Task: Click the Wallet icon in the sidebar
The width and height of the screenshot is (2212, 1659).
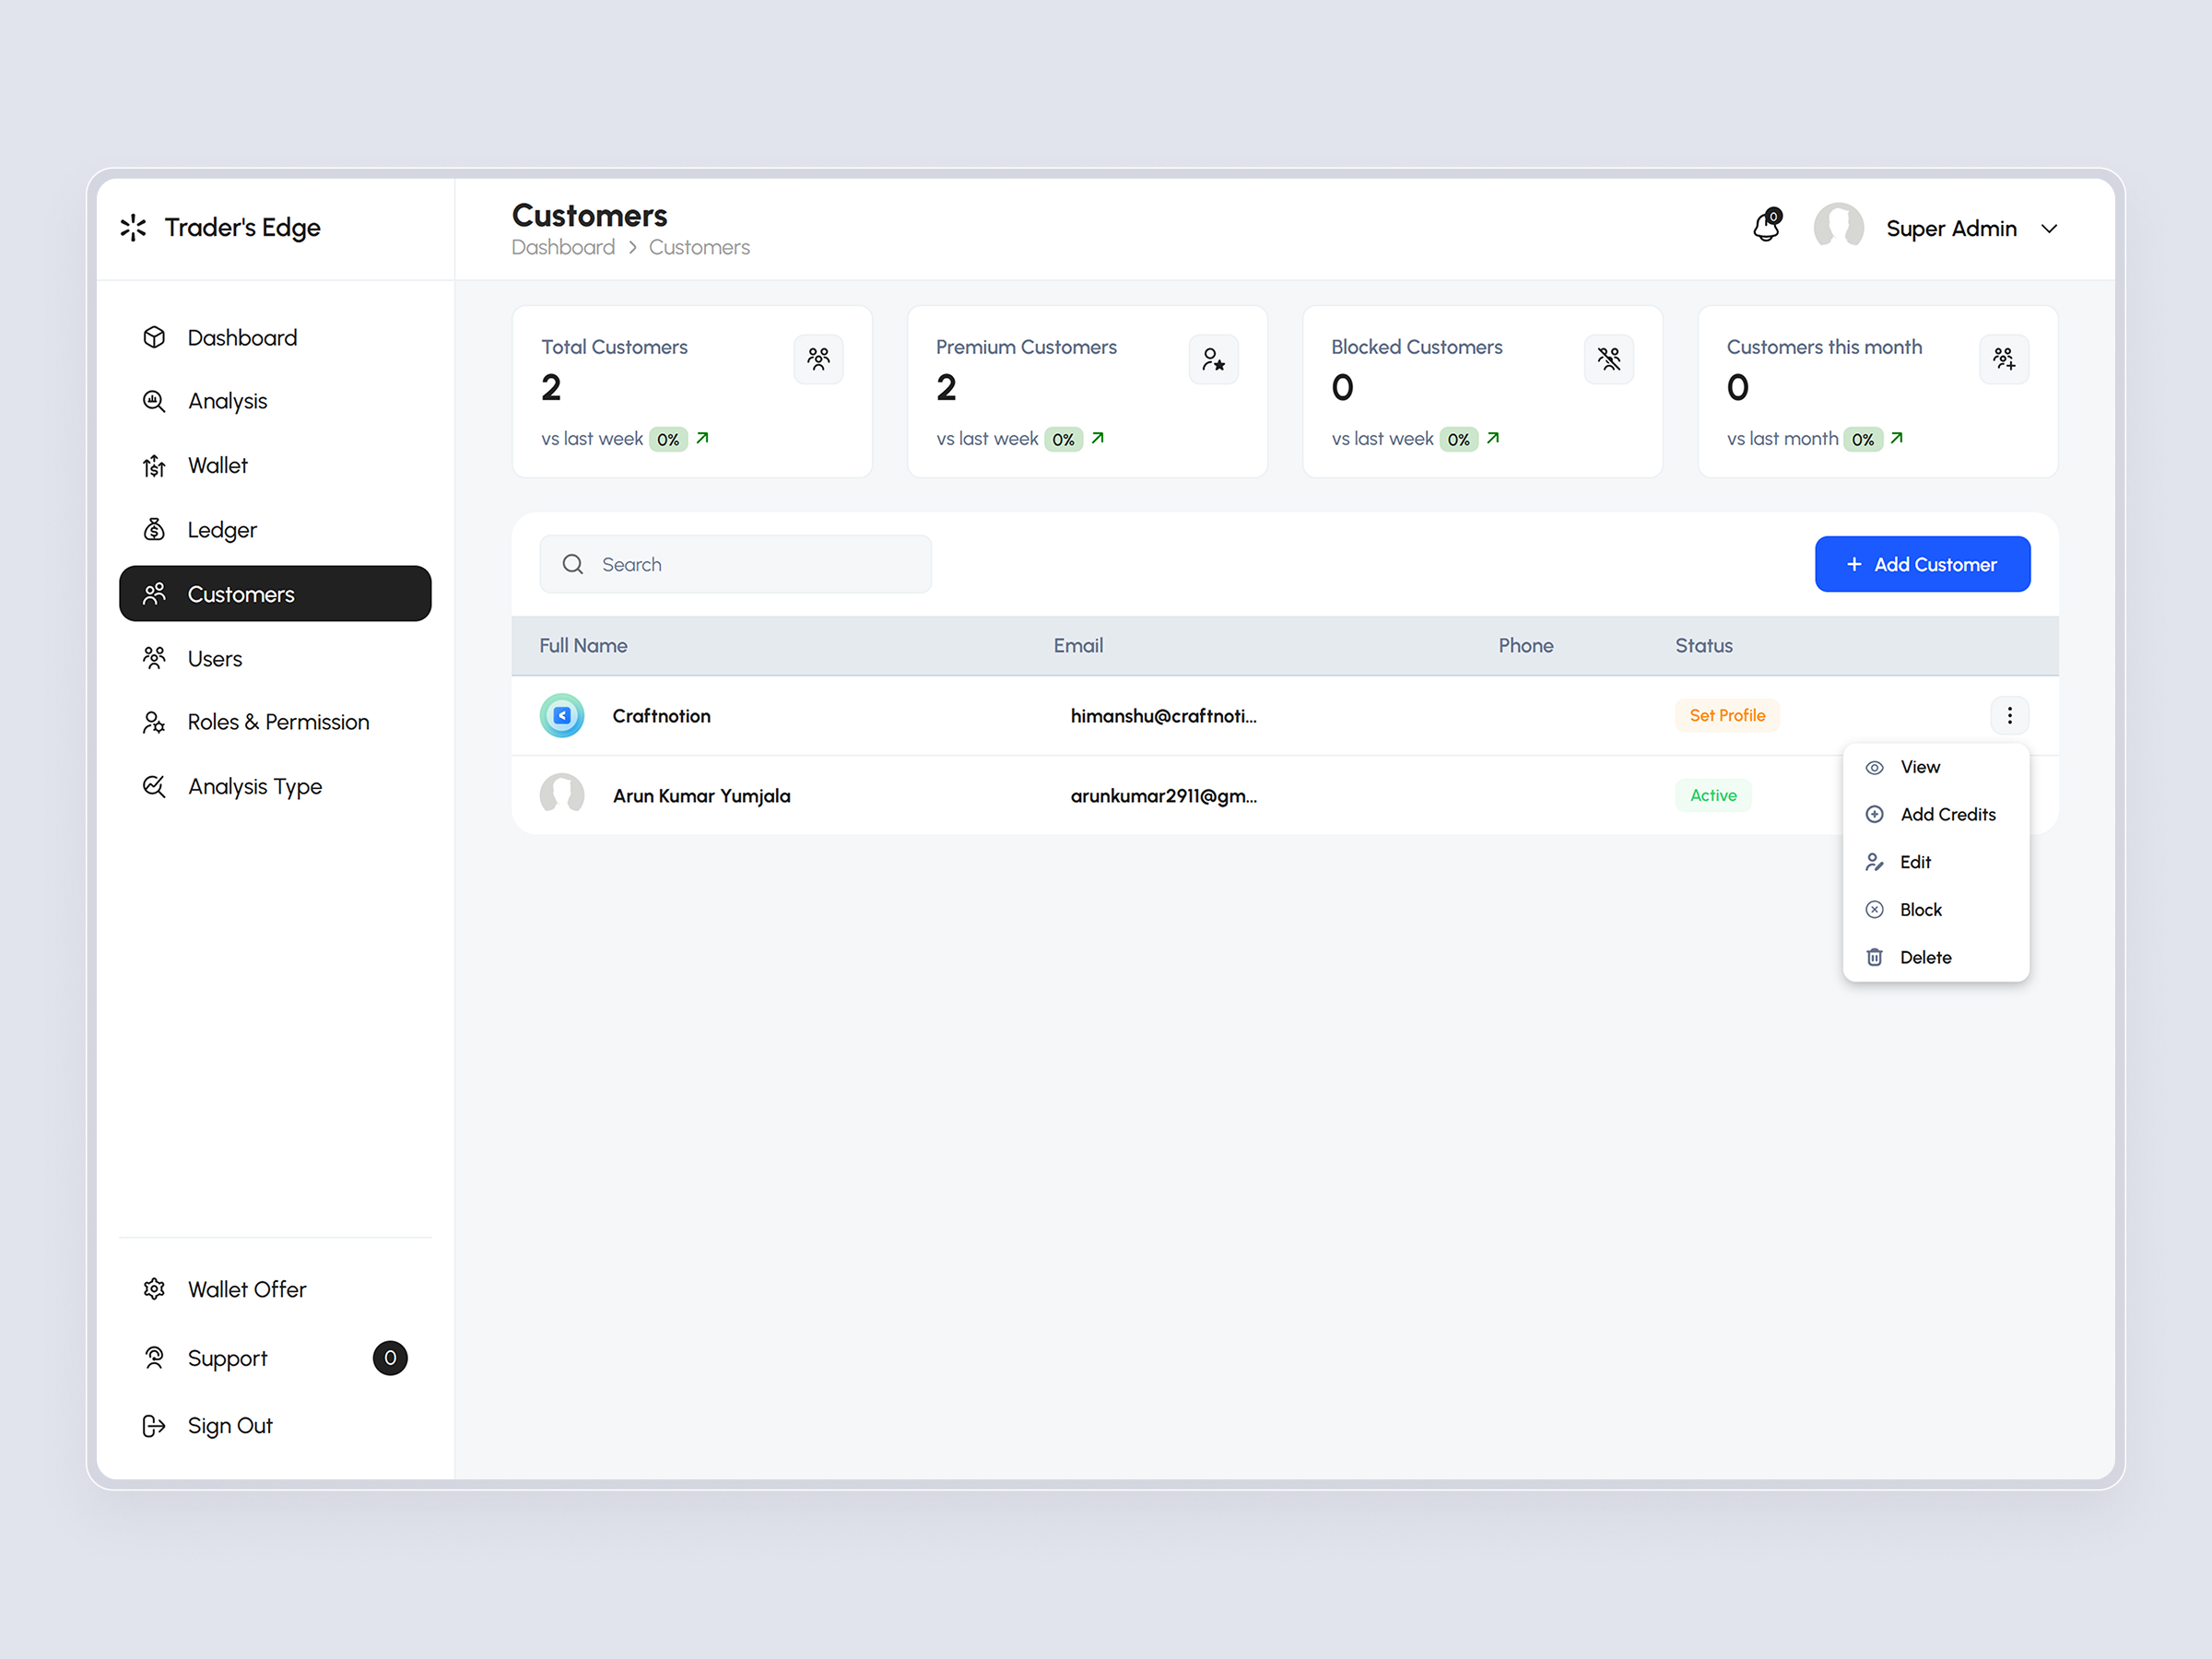Action: coord(155,465)
